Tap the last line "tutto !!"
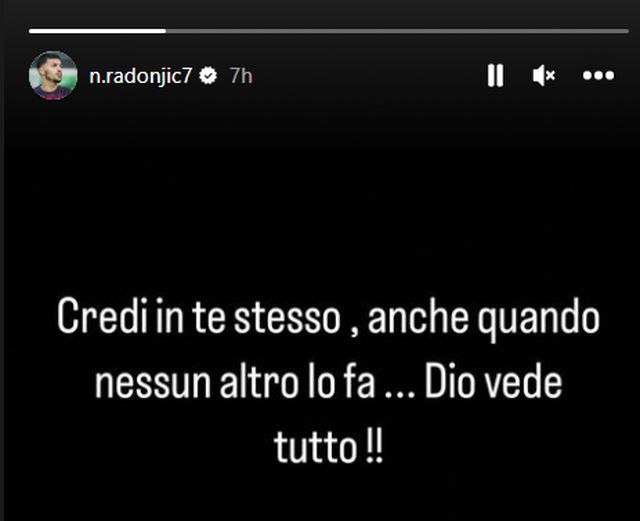640x521 pixels. pyautogui.click(x=329, y=446)
